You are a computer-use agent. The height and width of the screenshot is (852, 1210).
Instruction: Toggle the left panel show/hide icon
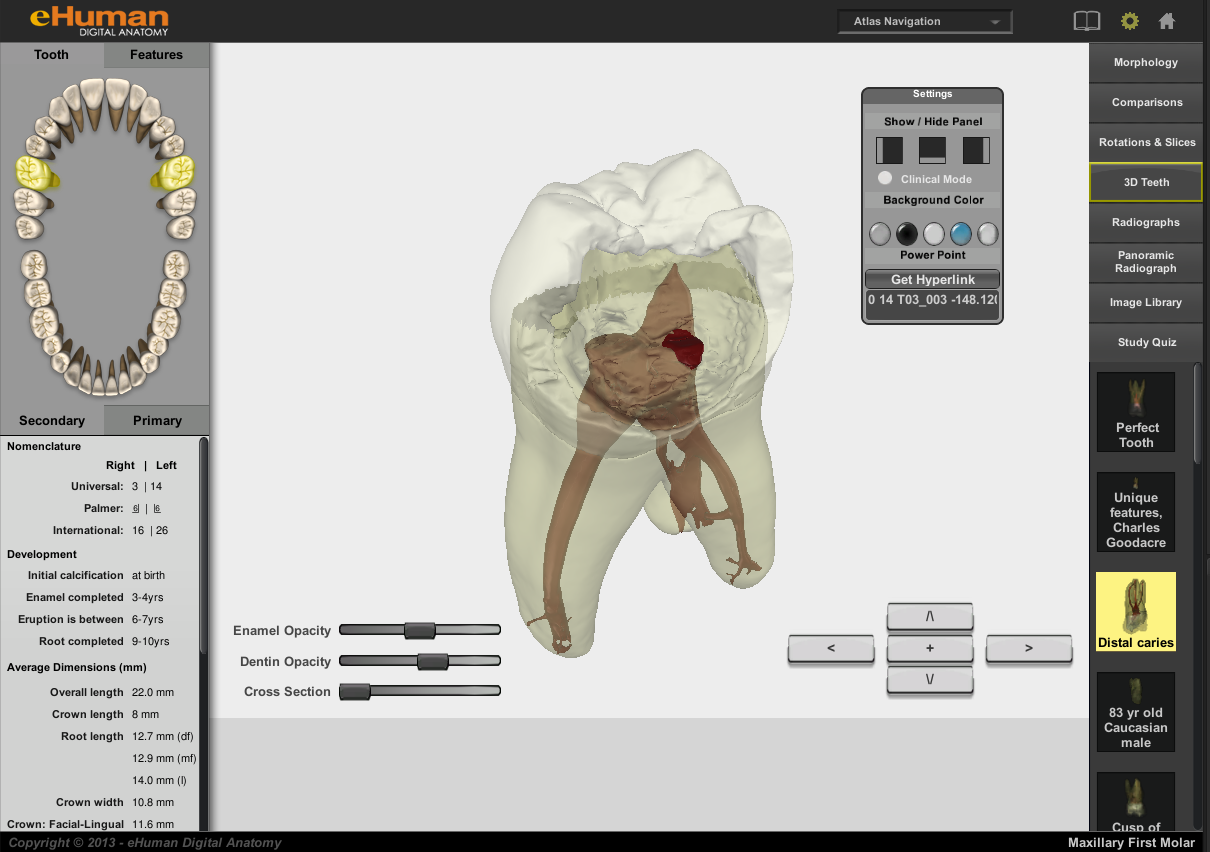pyautogui.click(x=889, y=150)
